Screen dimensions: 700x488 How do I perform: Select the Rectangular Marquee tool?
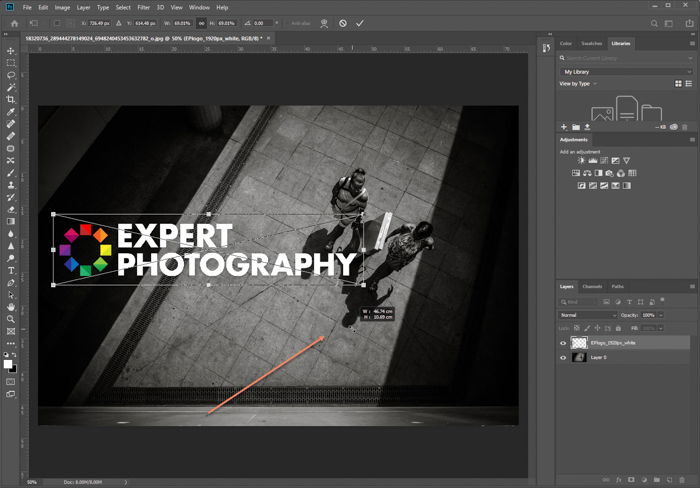(x=11, y=63)
